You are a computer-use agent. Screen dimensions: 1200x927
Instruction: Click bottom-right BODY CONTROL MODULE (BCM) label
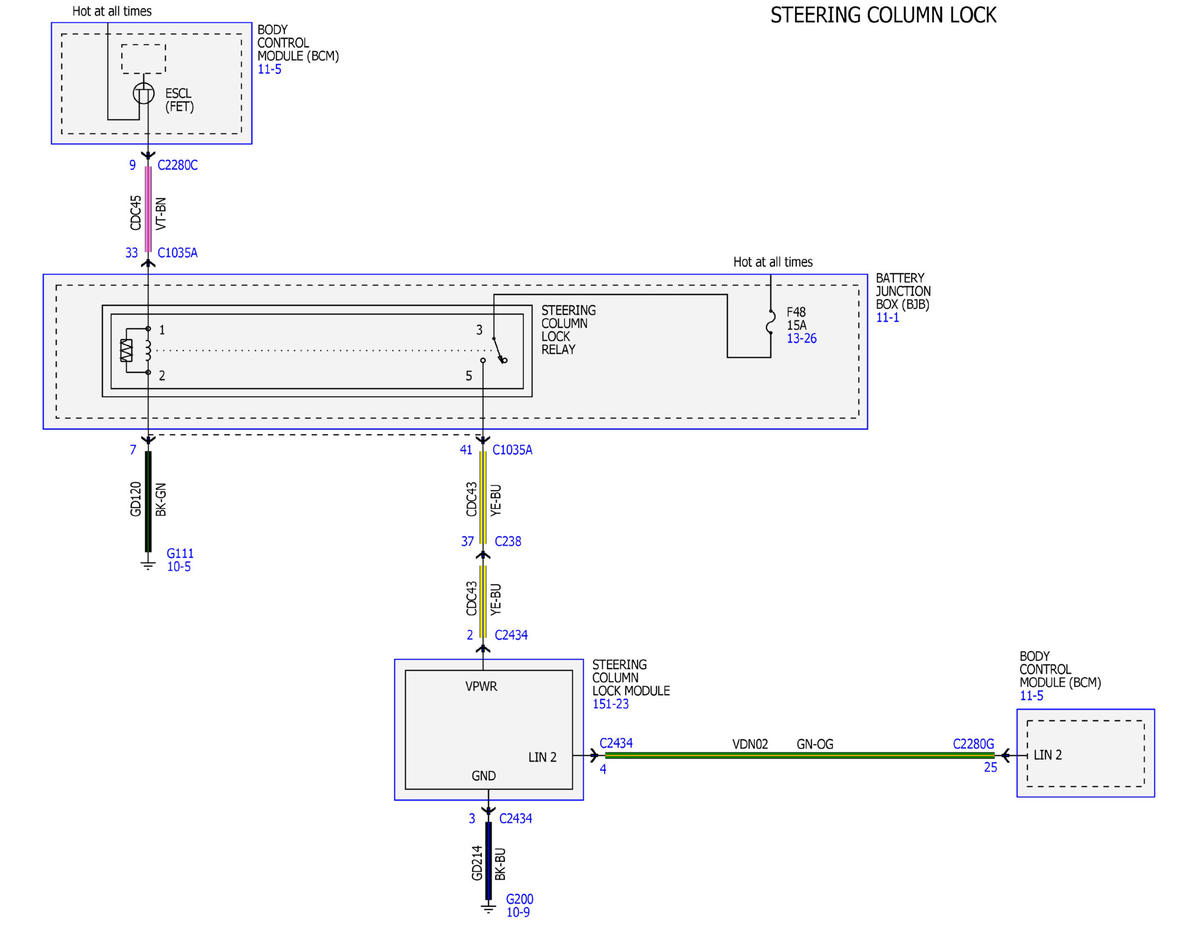(1060, 670)
